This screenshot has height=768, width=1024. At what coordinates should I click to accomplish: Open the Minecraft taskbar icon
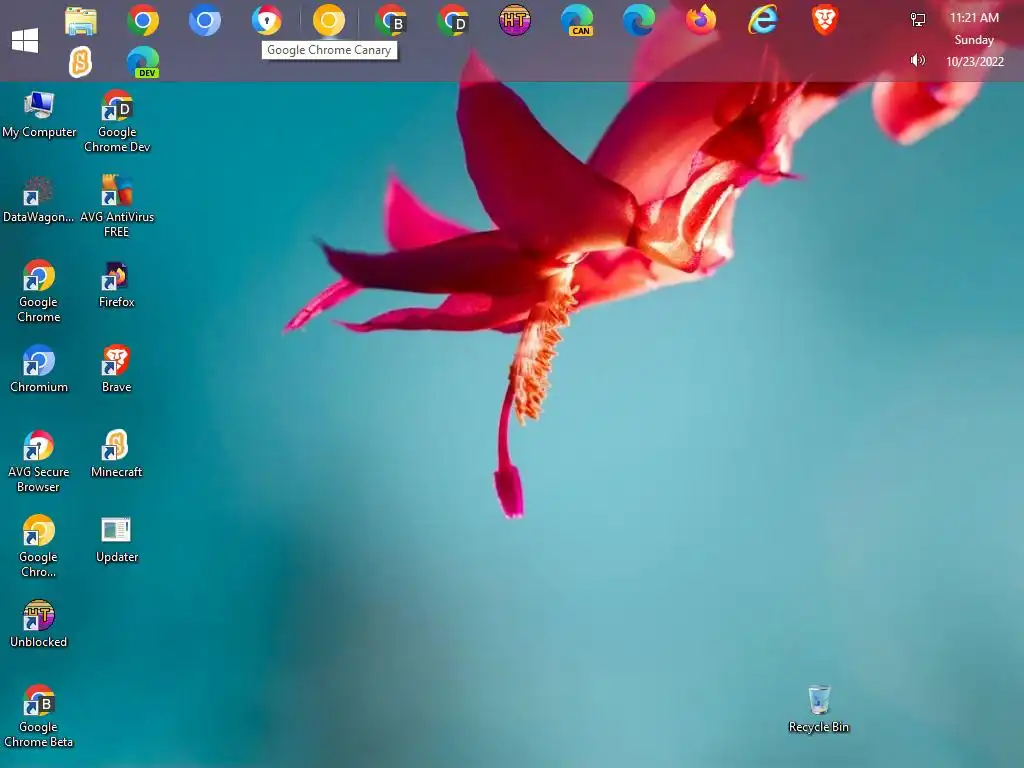tap(81, 63)
